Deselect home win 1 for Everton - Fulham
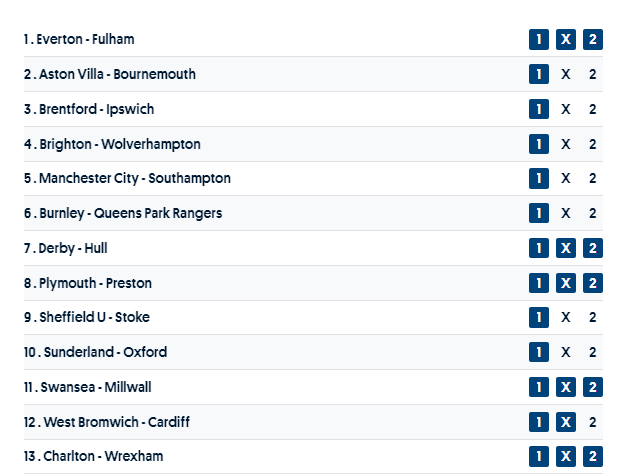Screen dimensions: 633x476 point(539,40)
